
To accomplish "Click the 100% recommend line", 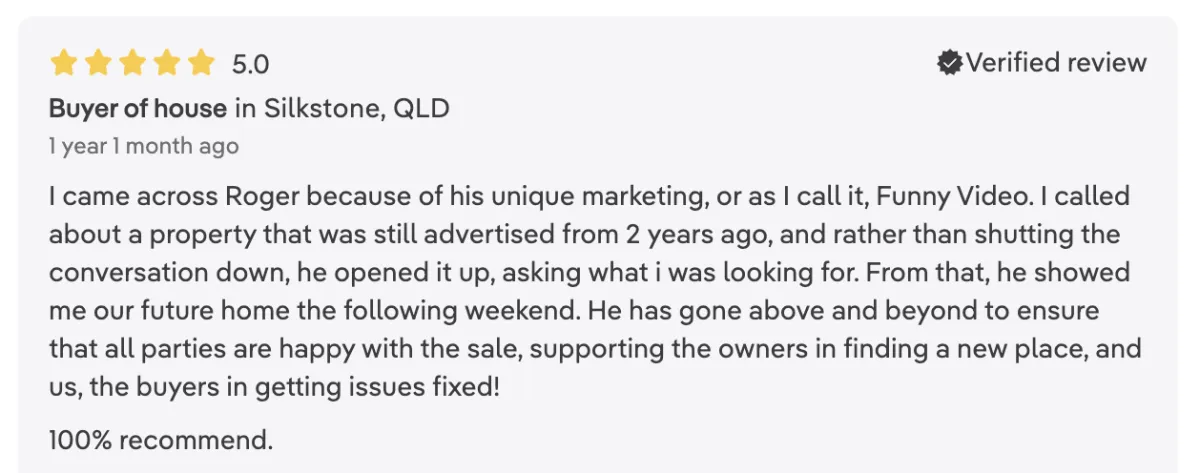I will [161, 438].
